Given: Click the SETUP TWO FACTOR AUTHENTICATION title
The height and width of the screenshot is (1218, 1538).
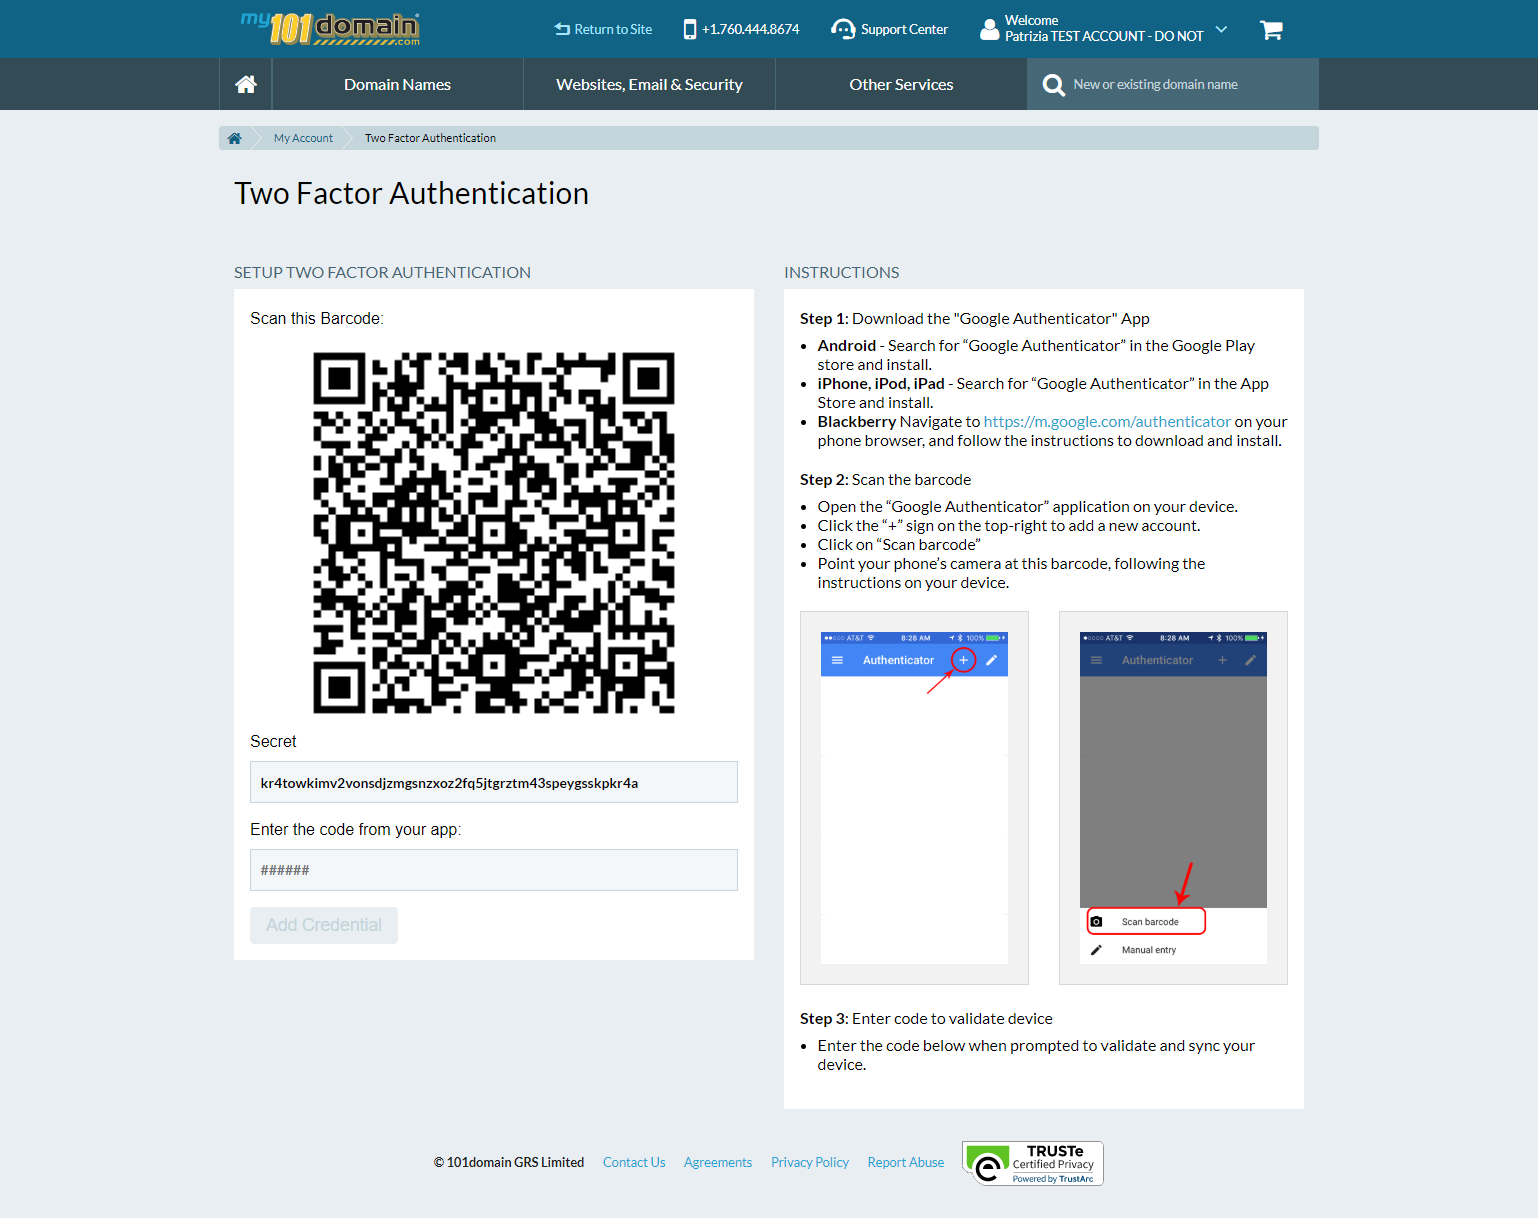Looking at the screenshot, I should pyautogui.click(x=382, y=272).
